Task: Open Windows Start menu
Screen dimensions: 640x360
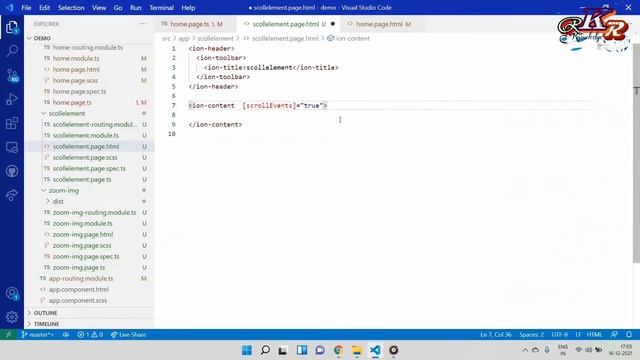Action: pos(247,350)
